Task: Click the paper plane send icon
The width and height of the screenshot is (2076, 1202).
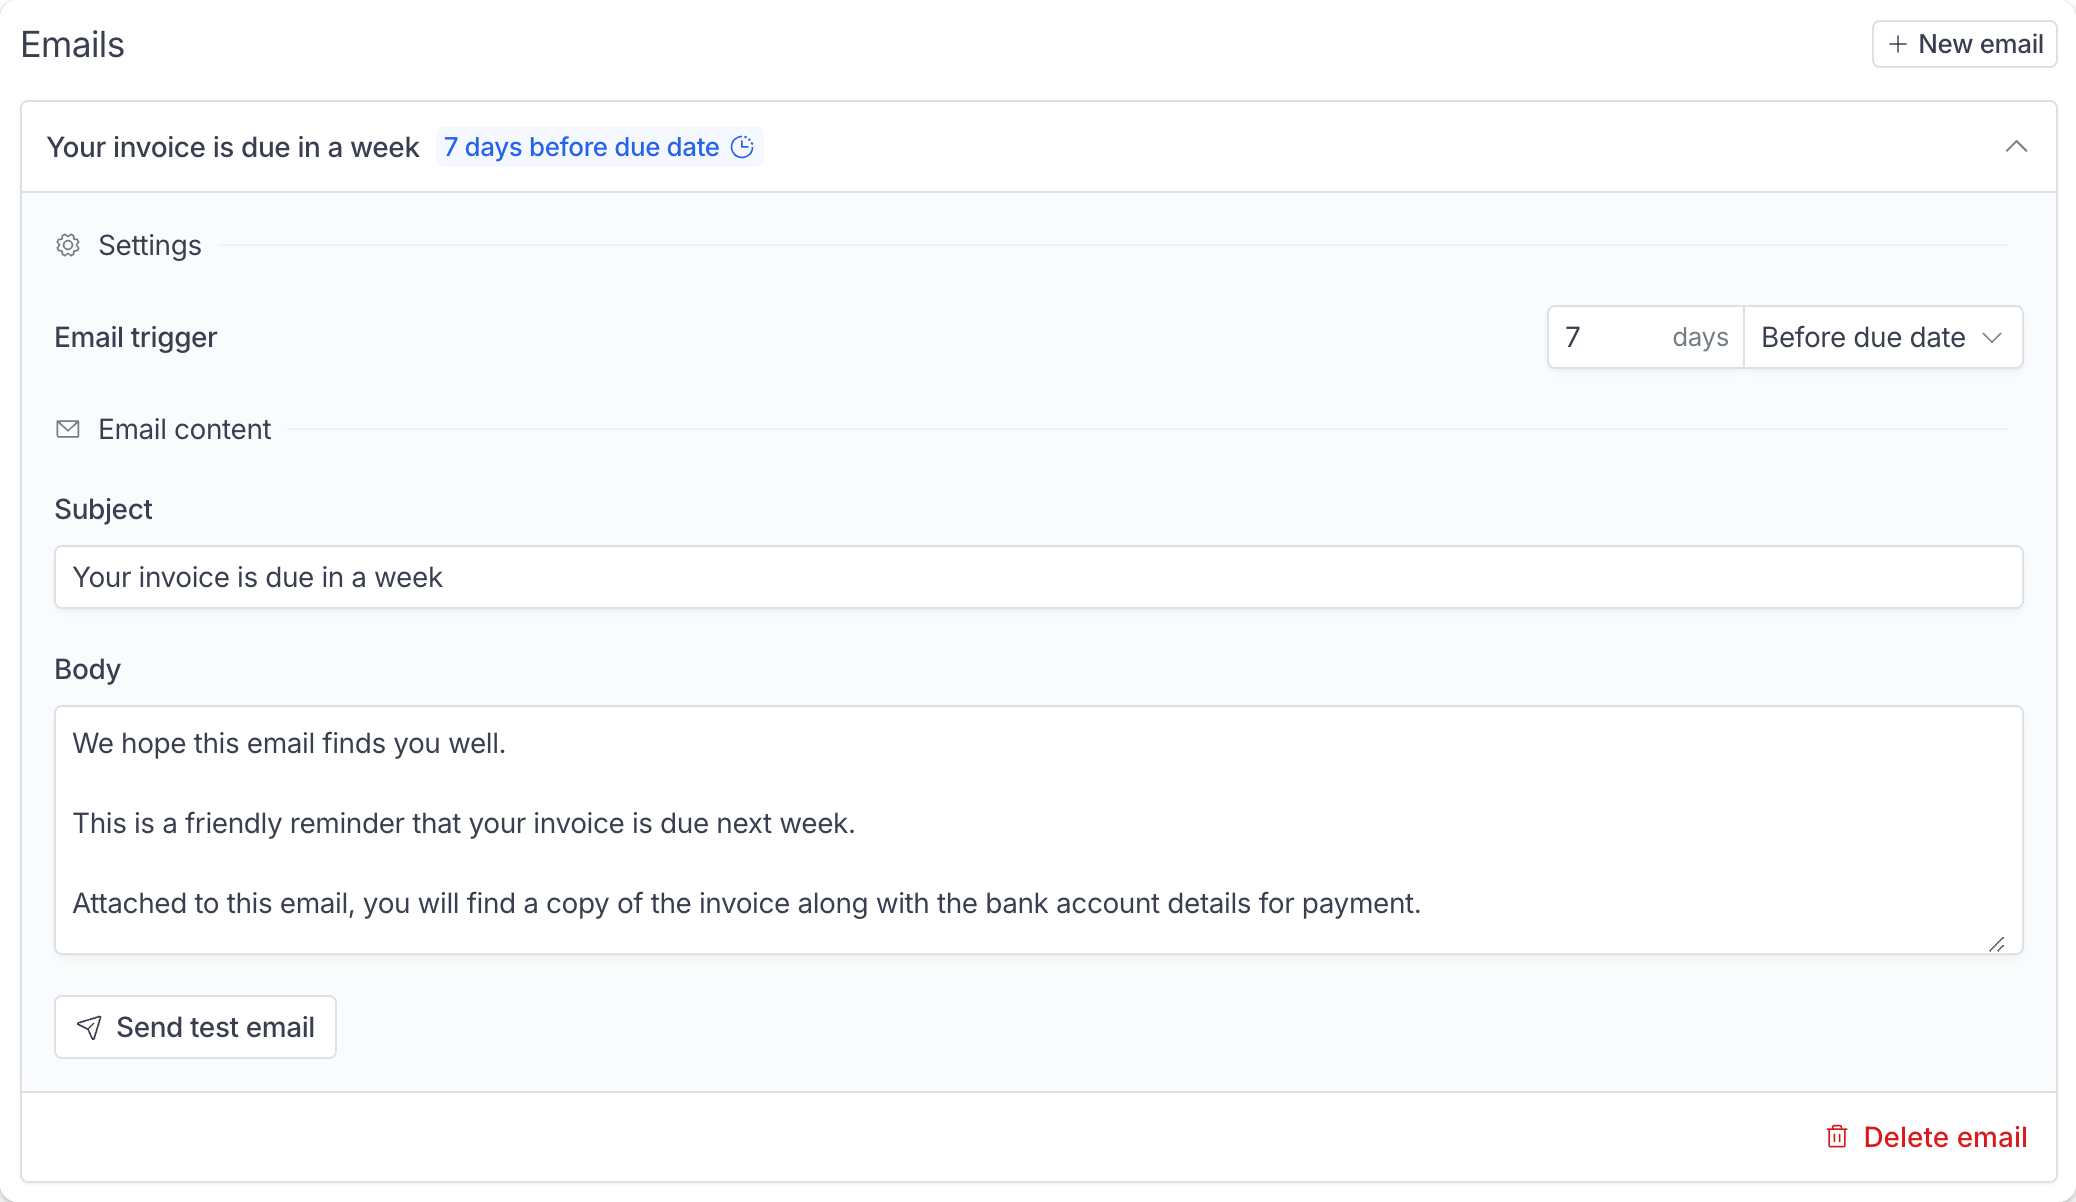Action: [89, 1027]
